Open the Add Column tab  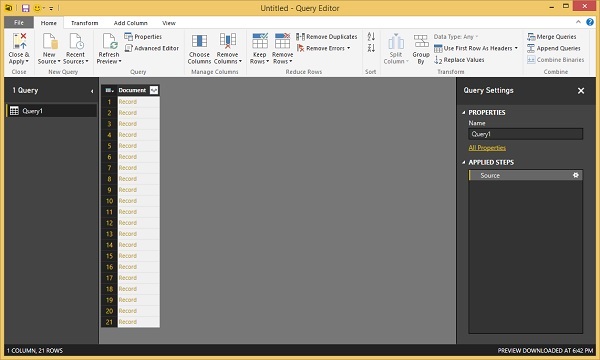[x=130, y=23]
